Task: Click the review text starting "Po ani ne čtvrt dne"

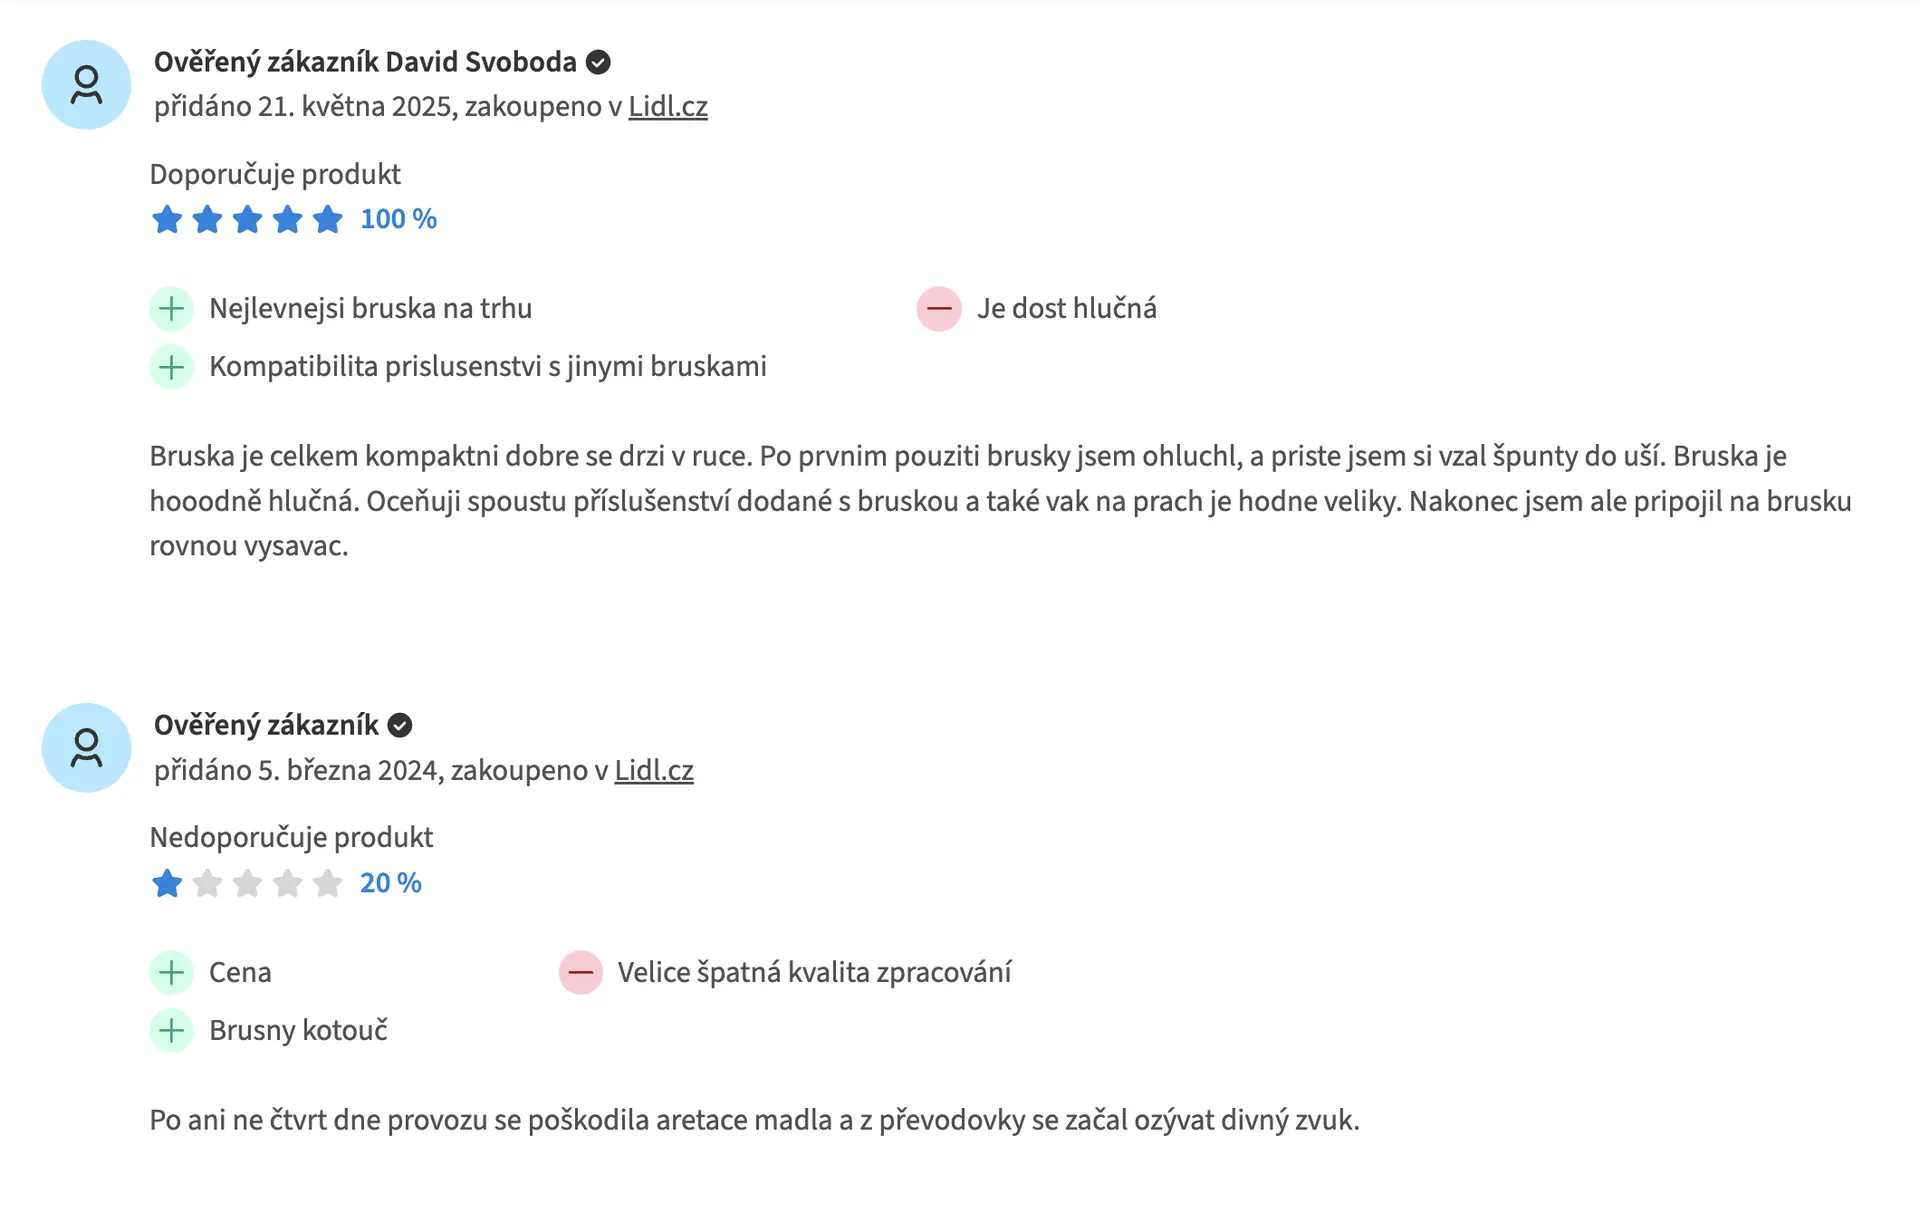Action: pyautogui.click(x=754, y=1120)
